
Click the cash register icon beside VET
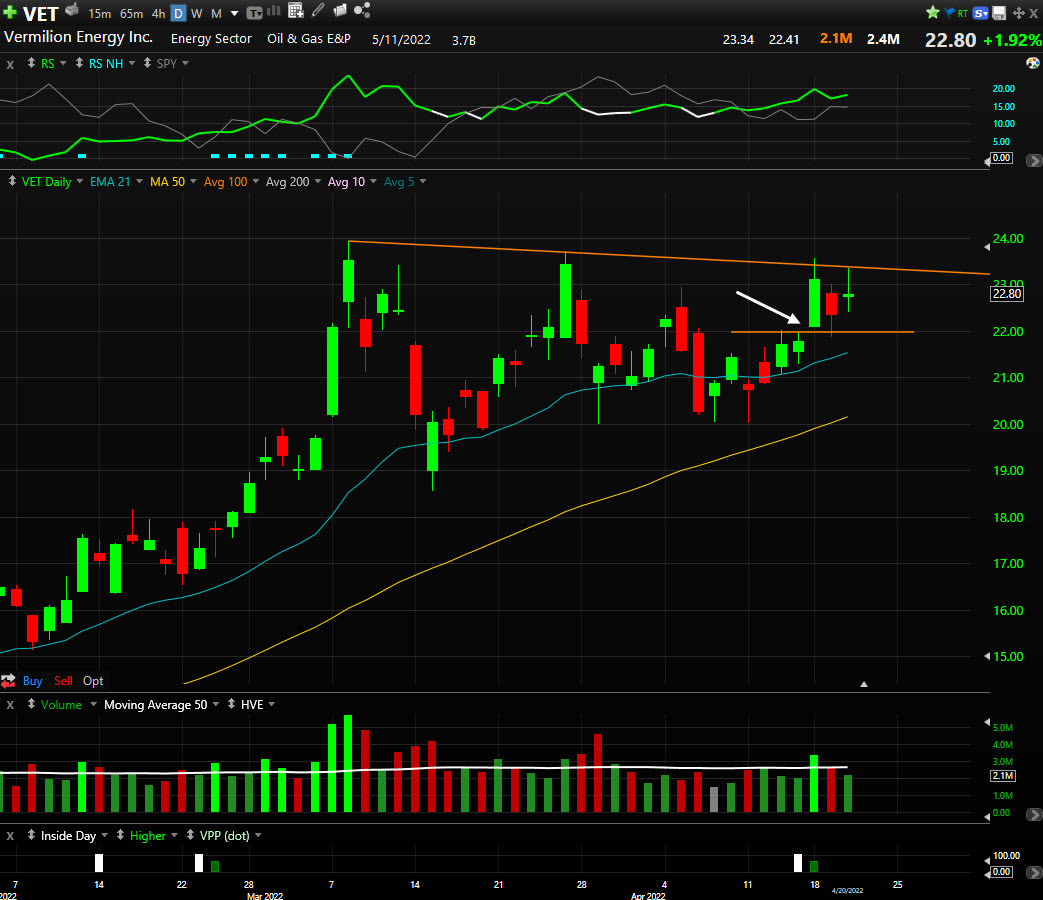click(72, 10)
